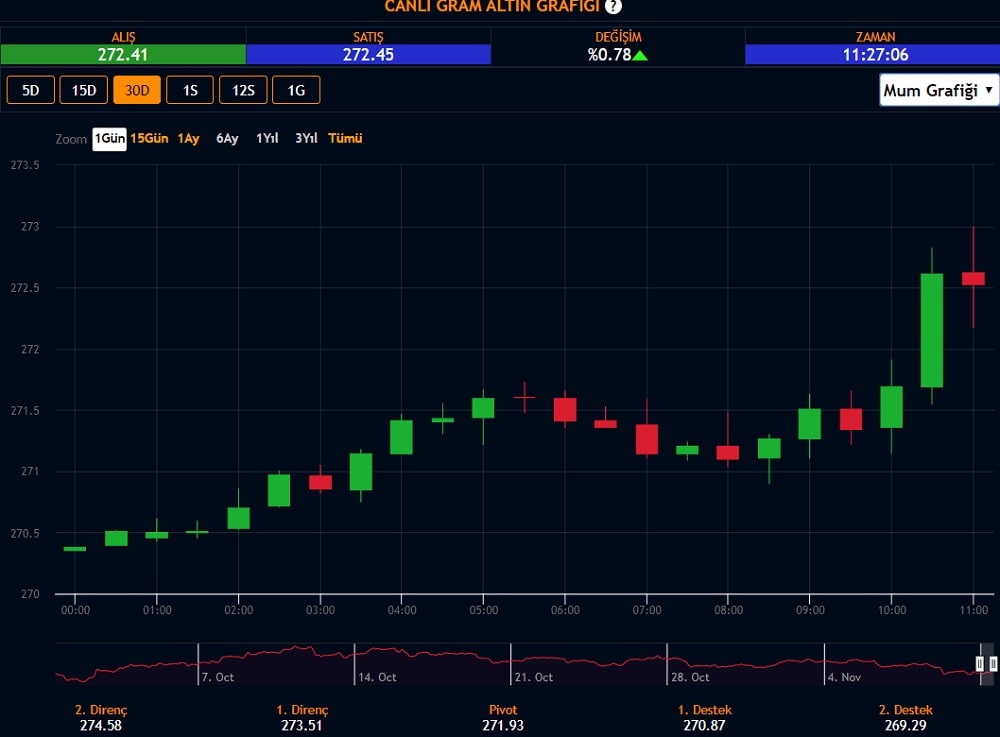The width and height of the screenshot is (1000, 737).
Task: Switch to the 12S interval
Action: (x=243, y=90)
